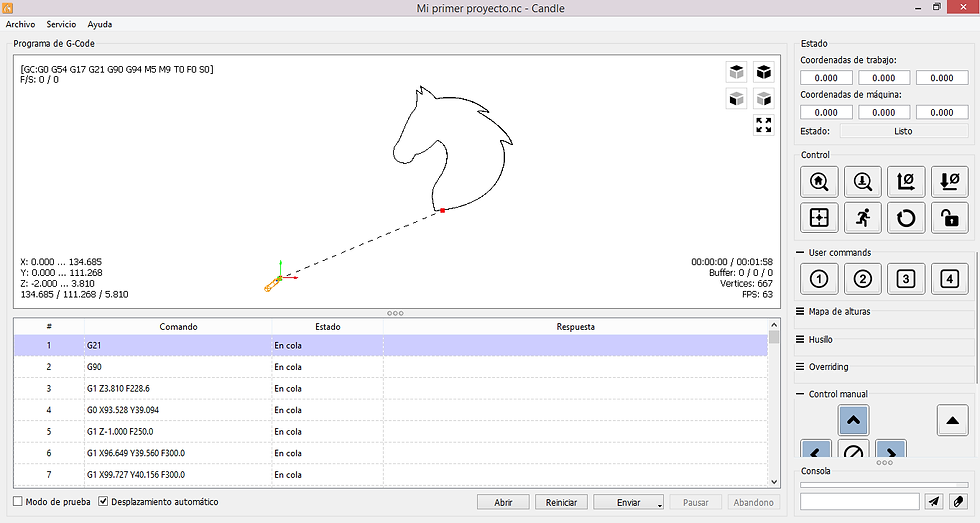Zero the XY axes with the axes-zero icon
This screenshot has width=980, height=523.
coord(906,182)
